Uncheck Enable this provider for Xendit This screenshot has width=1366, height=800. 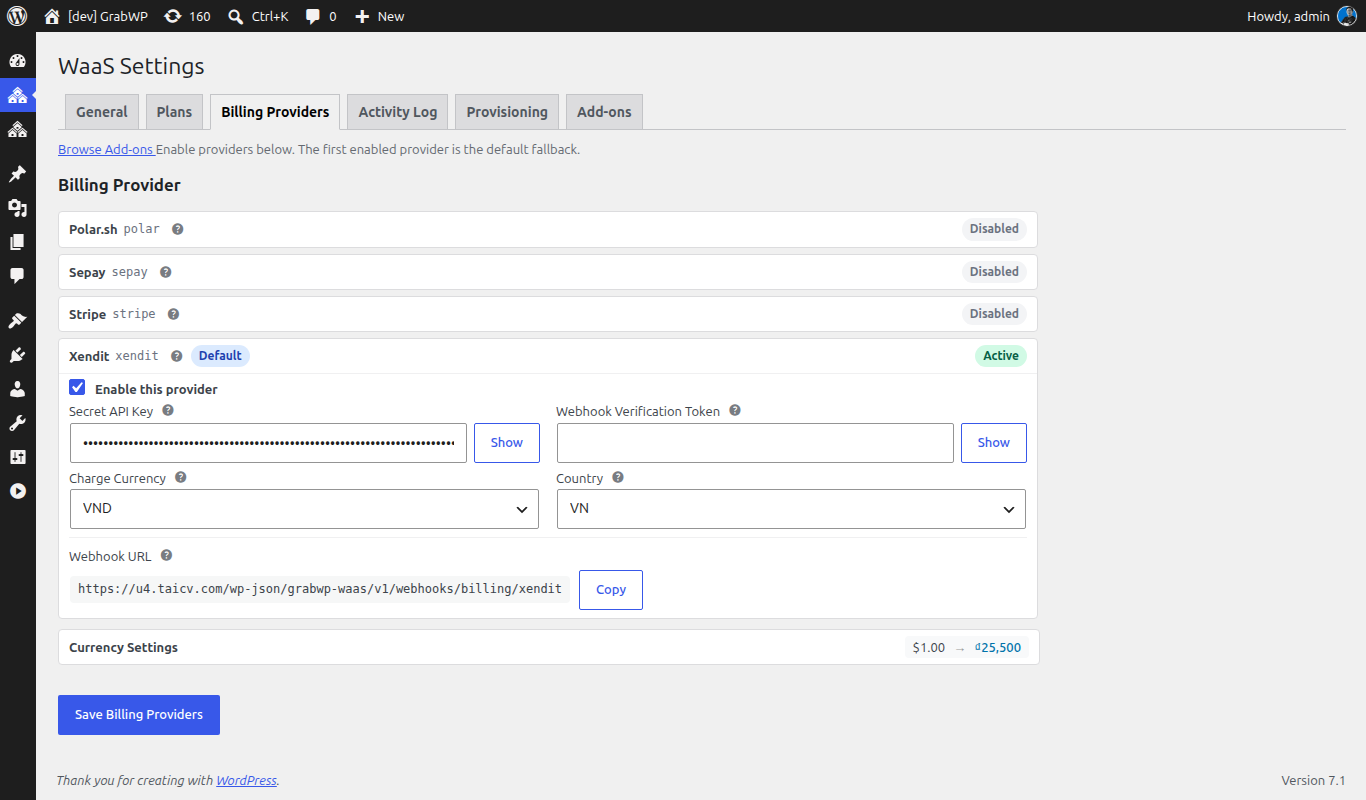(77, 388)
